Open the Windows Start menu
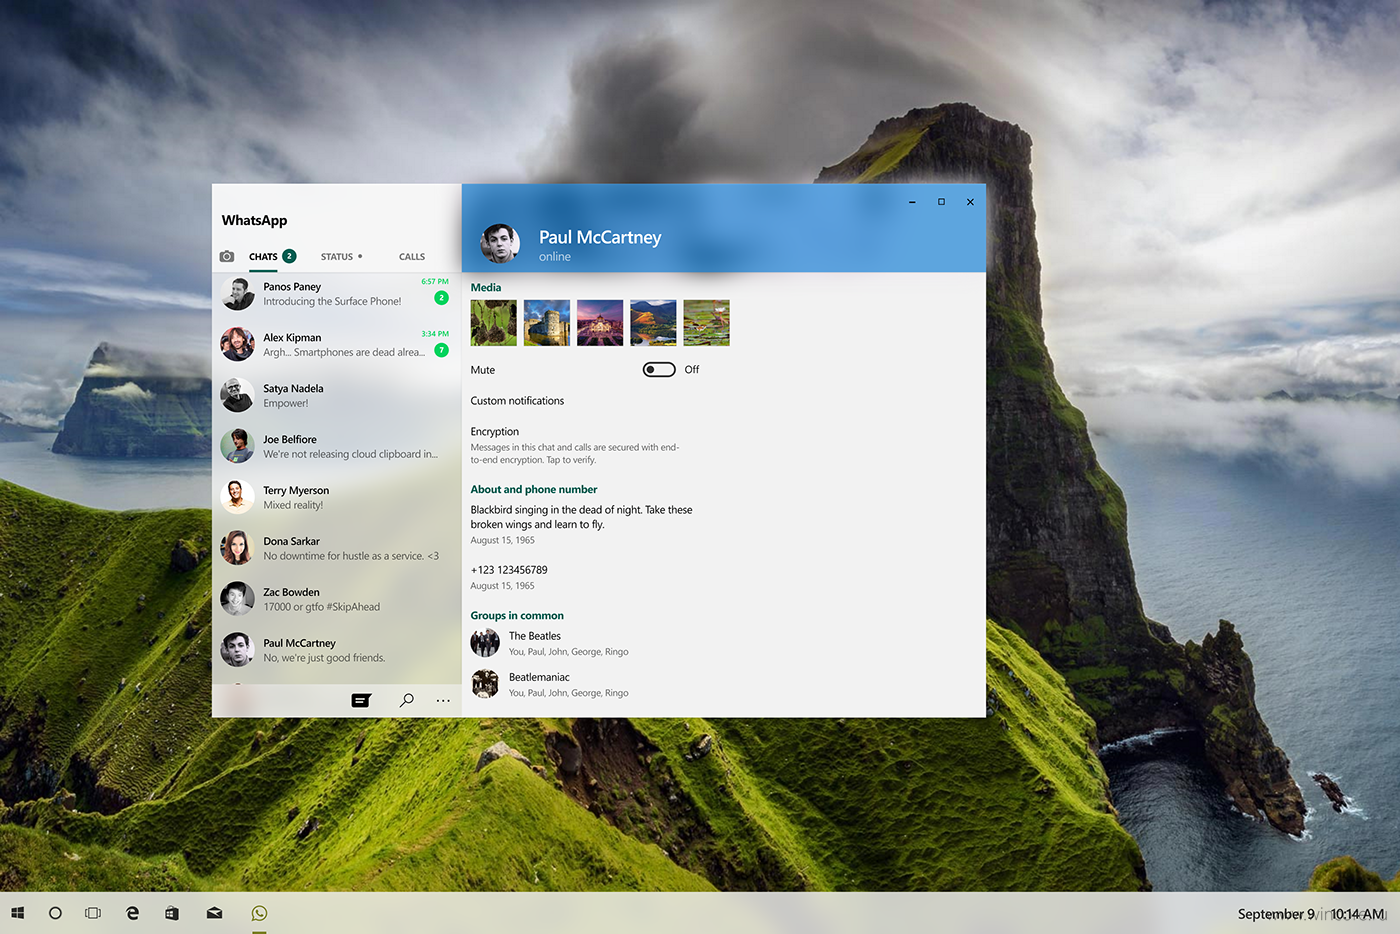Image resolution: width=1400 pixels, height=934 pixels. (x=17, y=913)
